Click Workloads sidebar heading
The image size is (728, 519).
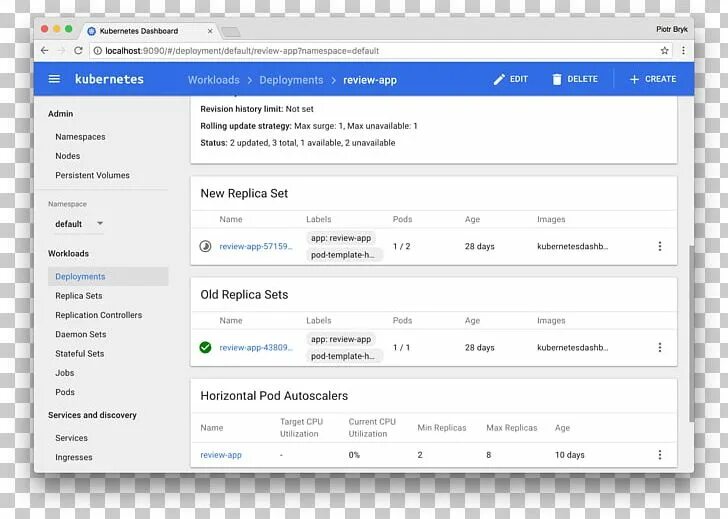coord(68,253)
